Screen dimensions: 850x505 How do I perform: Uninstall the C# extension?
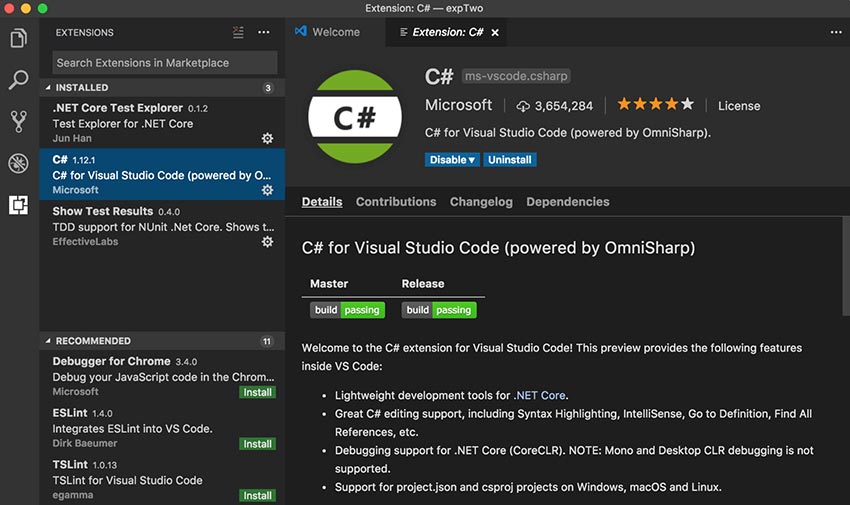510,160
